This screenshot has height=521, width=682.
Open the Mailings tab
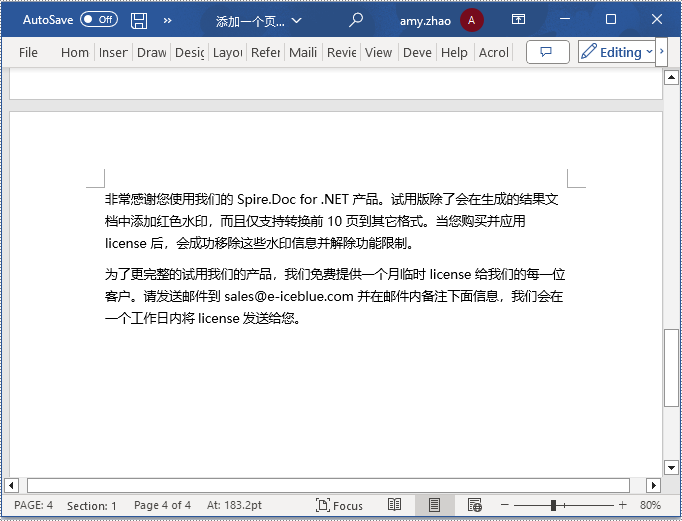(303, 53)
